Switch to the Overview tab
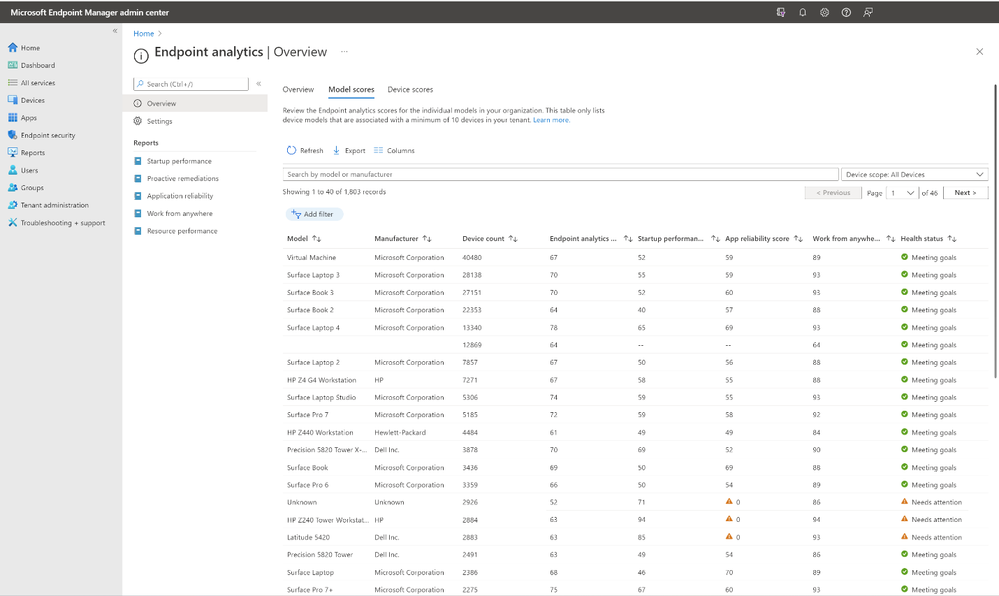This screenshot has width=999, height=596. pyautogui.click(x=298, y=89)
